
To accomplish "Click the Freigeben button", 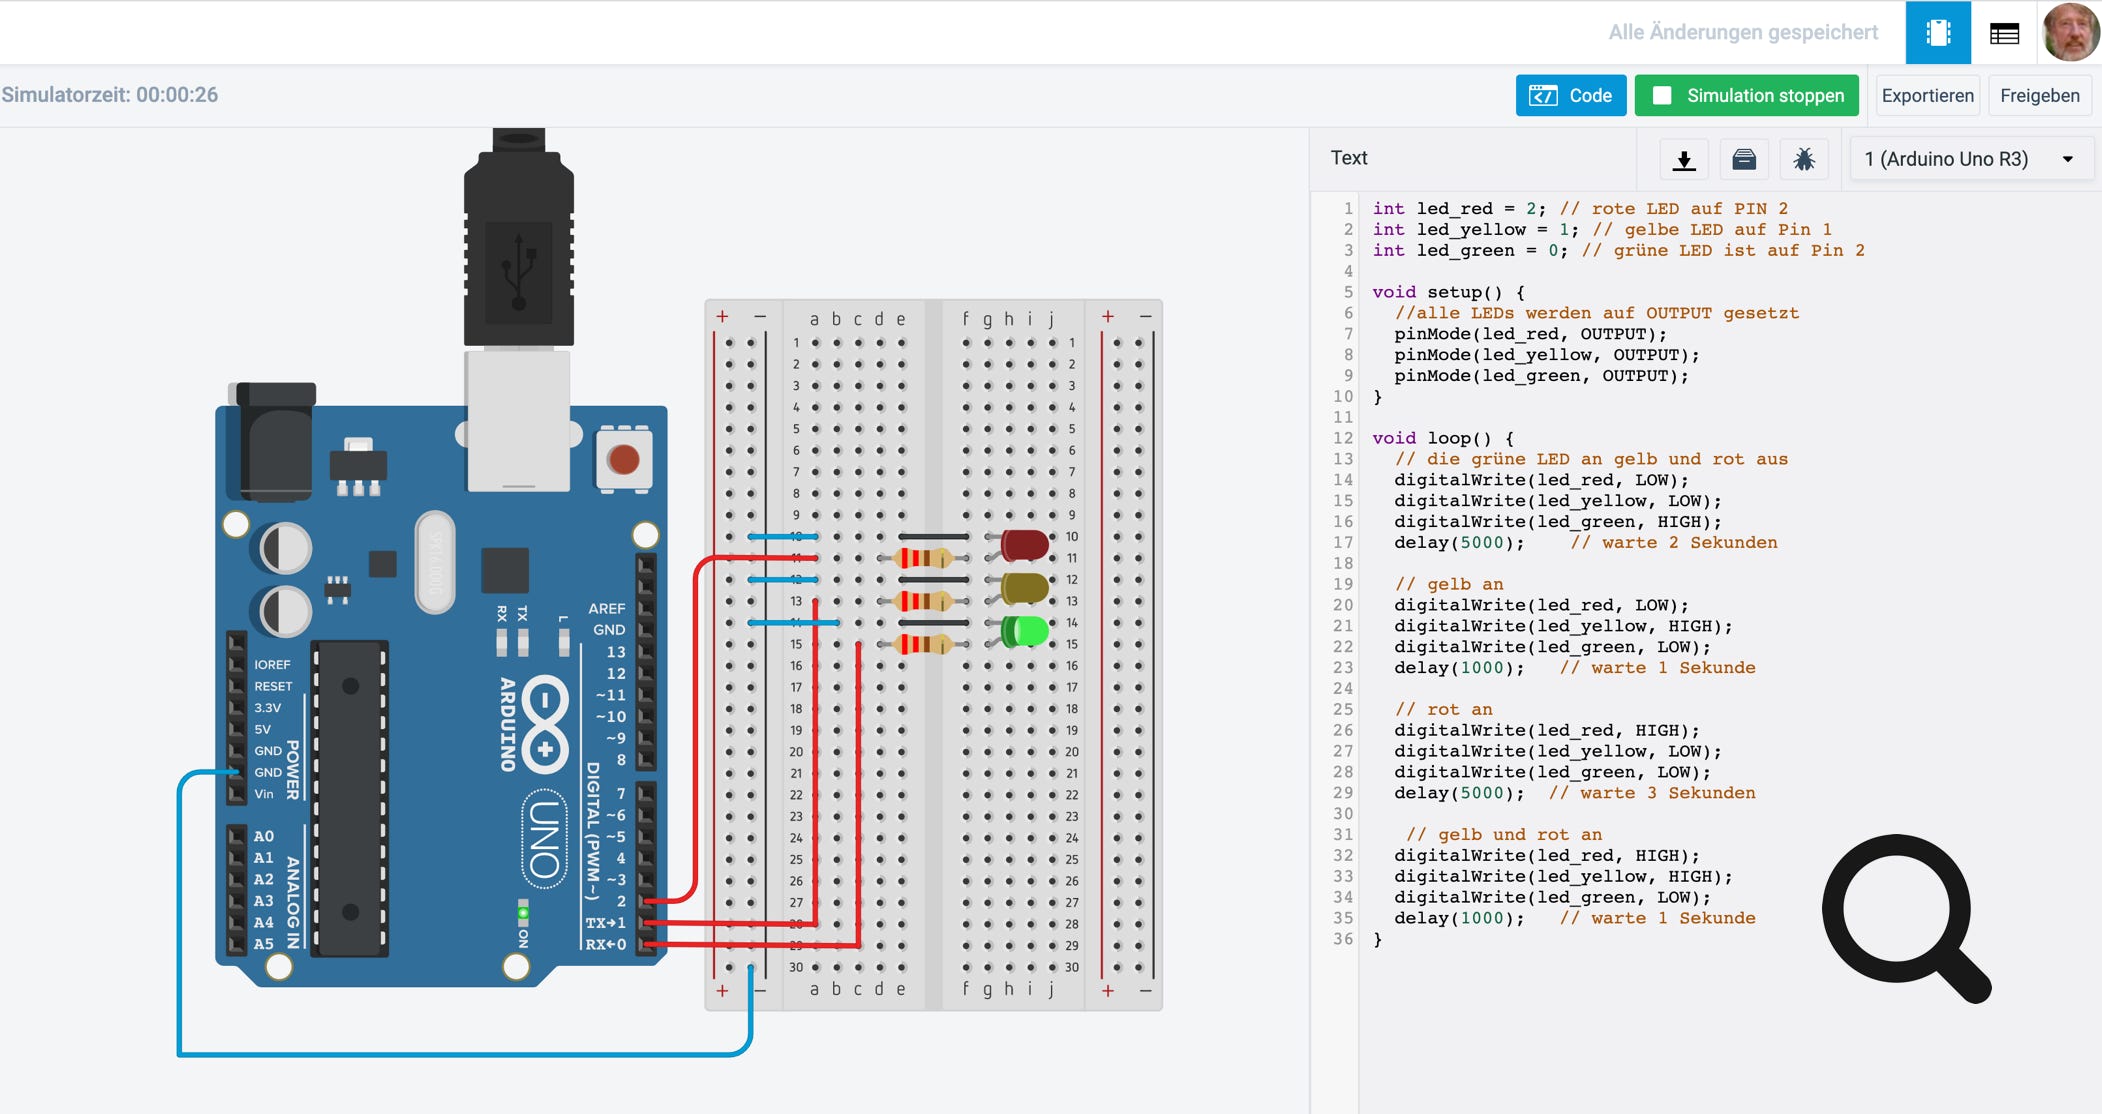I will [x=2039, y=96].
